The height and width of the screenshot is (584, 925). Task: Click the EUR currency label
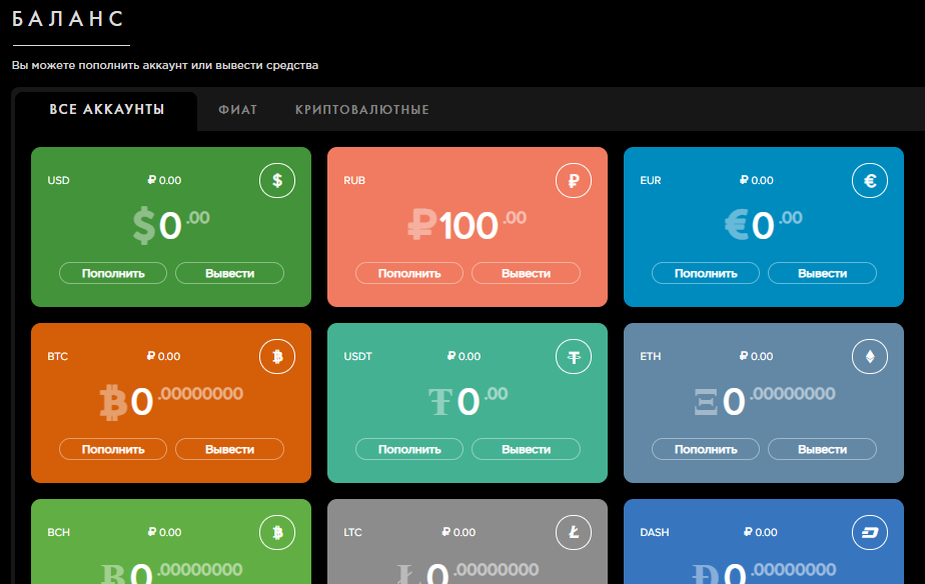(651, 181)
